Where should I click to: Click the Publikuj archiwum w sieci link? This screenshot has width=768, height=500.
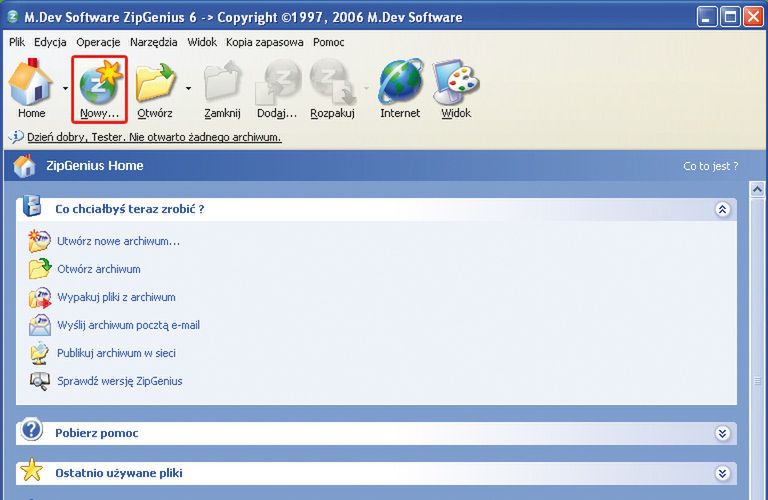[x=116, y=353]
